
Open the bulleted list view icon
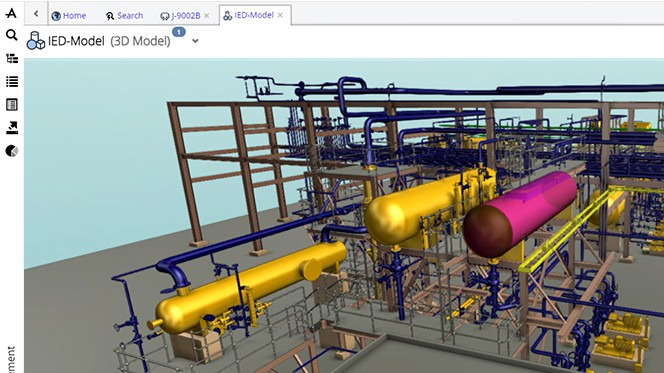pos(12,81)
